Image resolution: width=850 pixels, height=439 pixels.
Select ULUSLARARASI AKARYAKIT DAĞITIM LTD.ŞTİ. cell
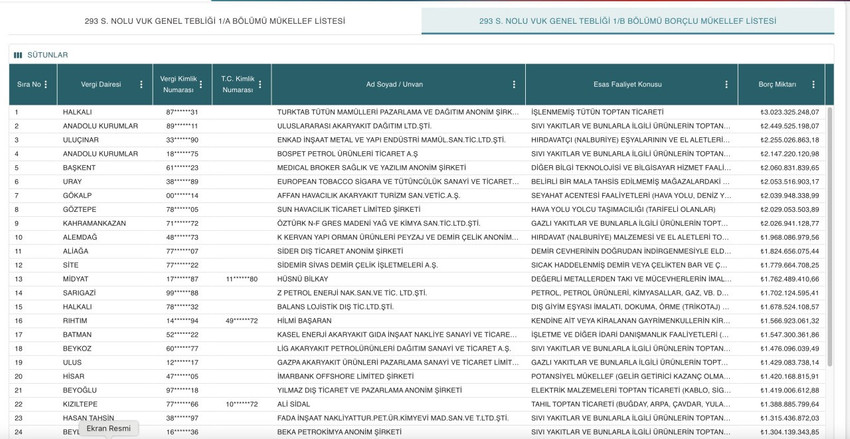(x=354, y=126)
